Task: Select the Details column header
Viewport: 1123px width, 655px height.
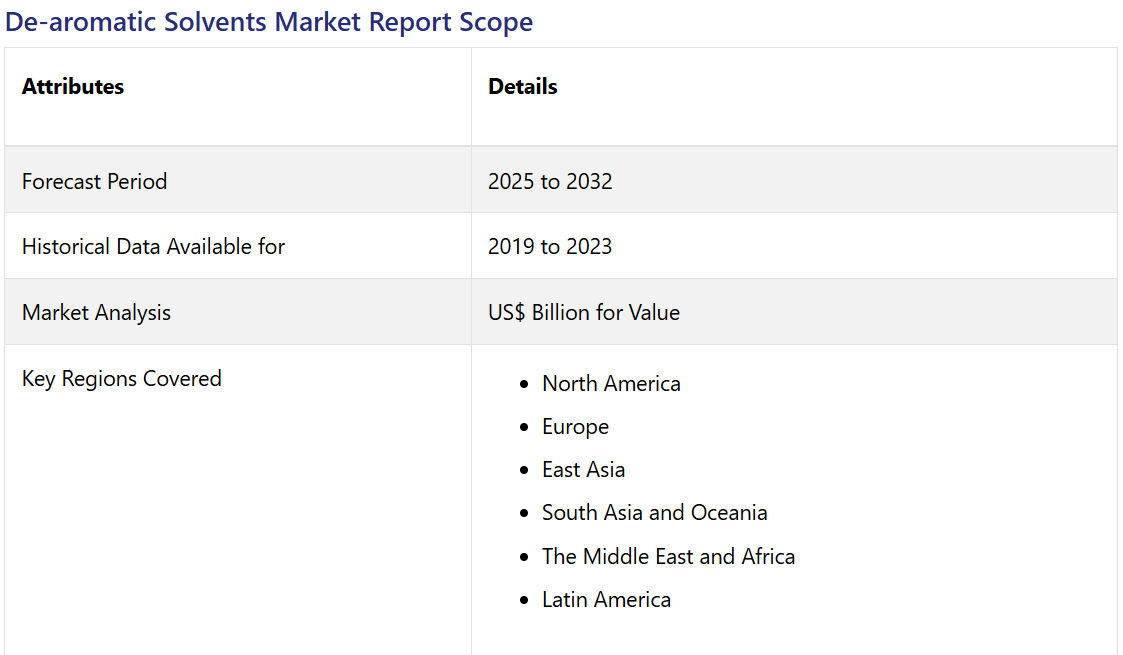Action: coord(522,87)
